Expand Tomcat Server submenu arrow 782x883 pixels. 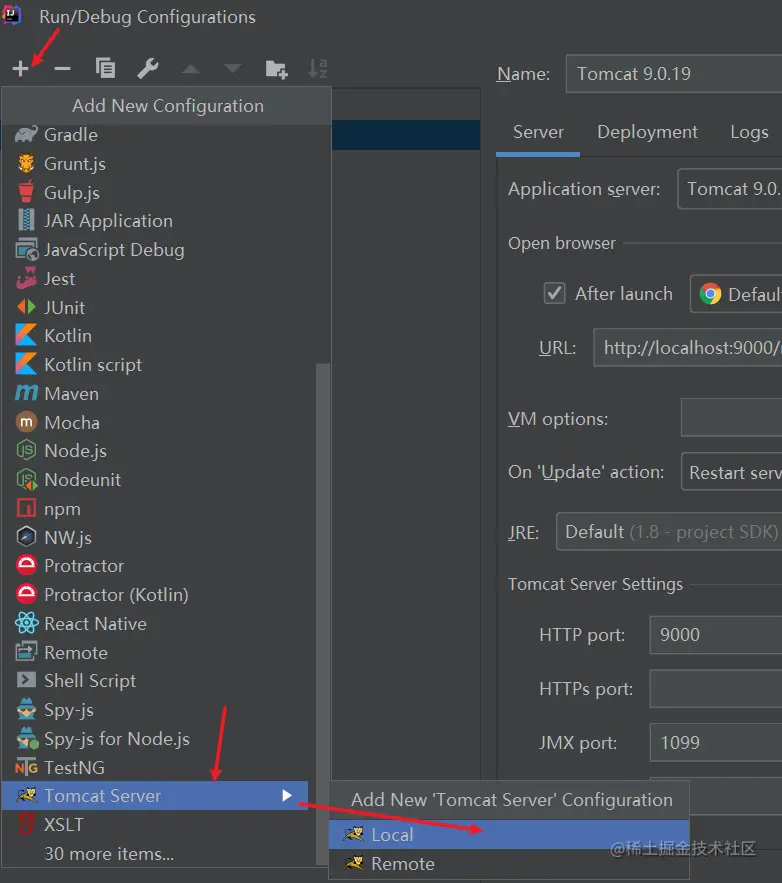point(287,795)
